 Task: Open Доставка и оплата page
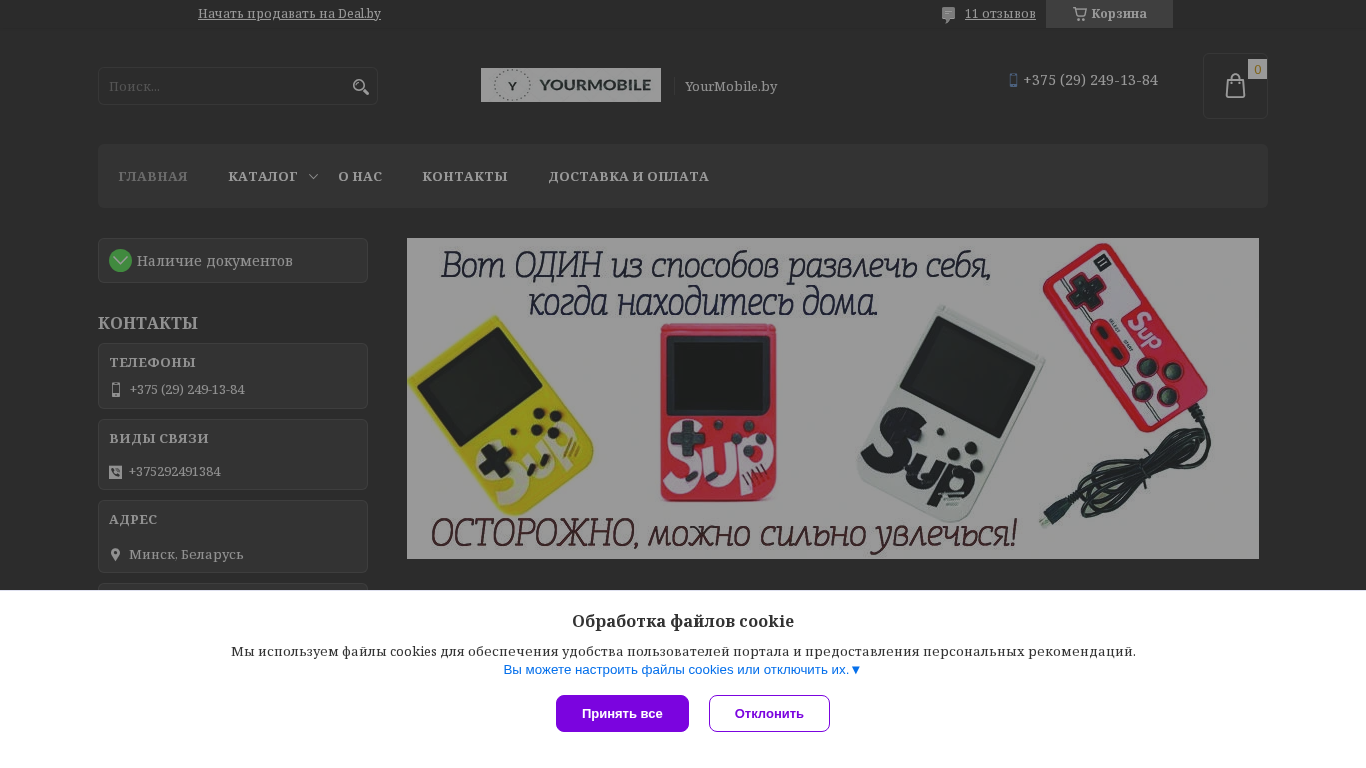coord(629,177)
